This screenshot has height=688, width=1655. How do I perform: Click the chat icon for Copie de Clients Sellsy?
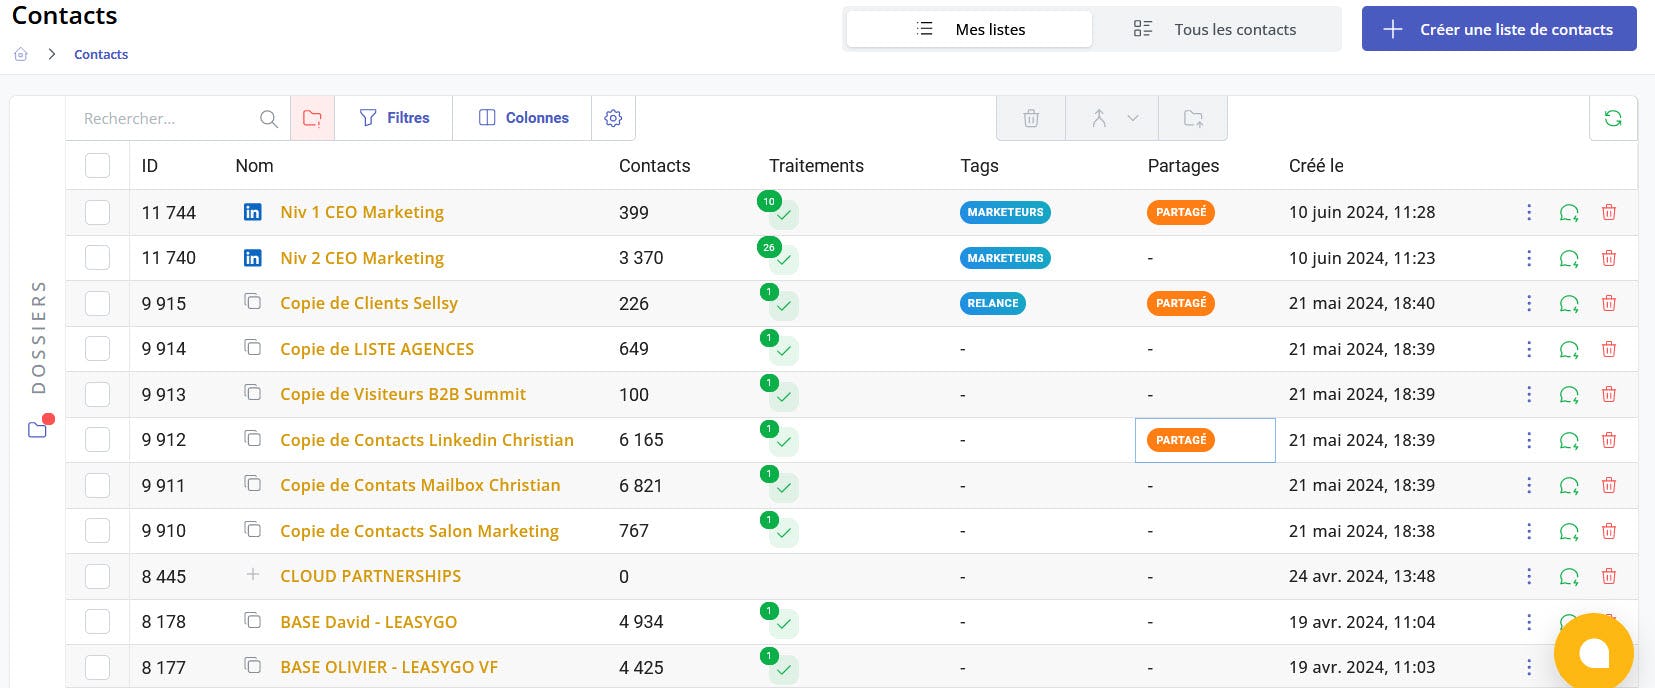[1568, 304]
